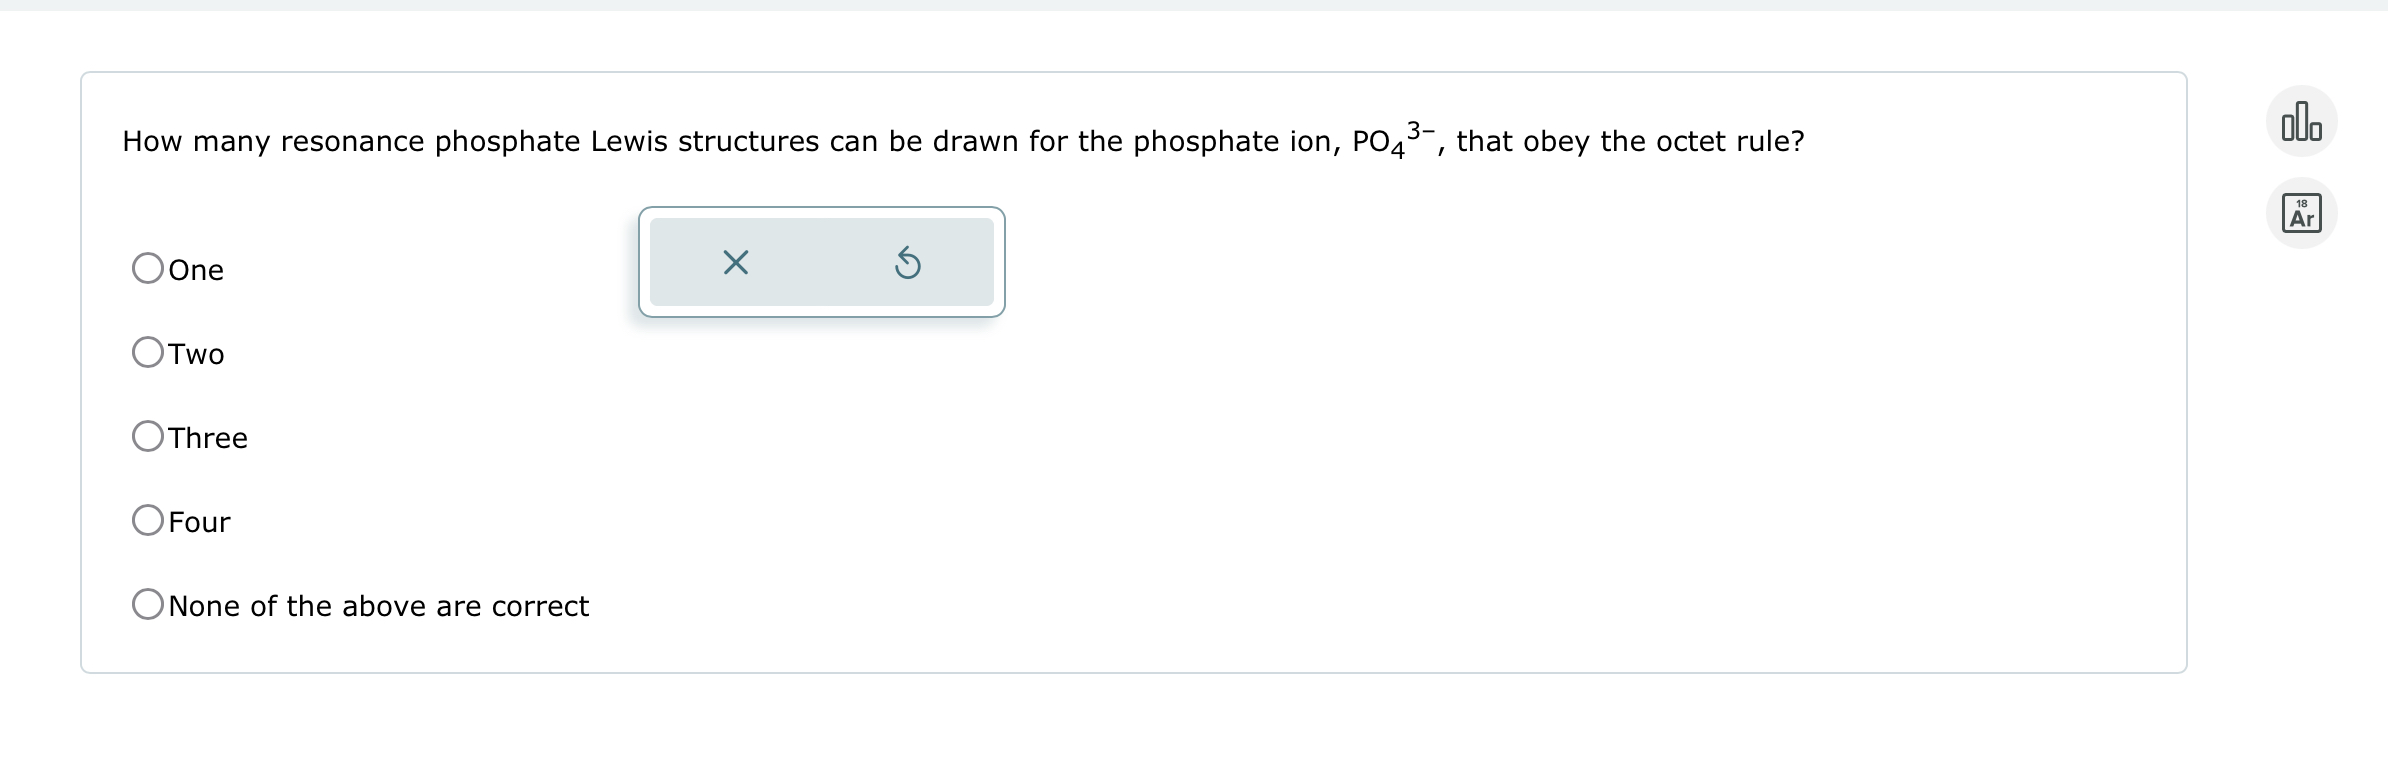
Task: Click the Three option label text
Action: [x=208, y=437]
